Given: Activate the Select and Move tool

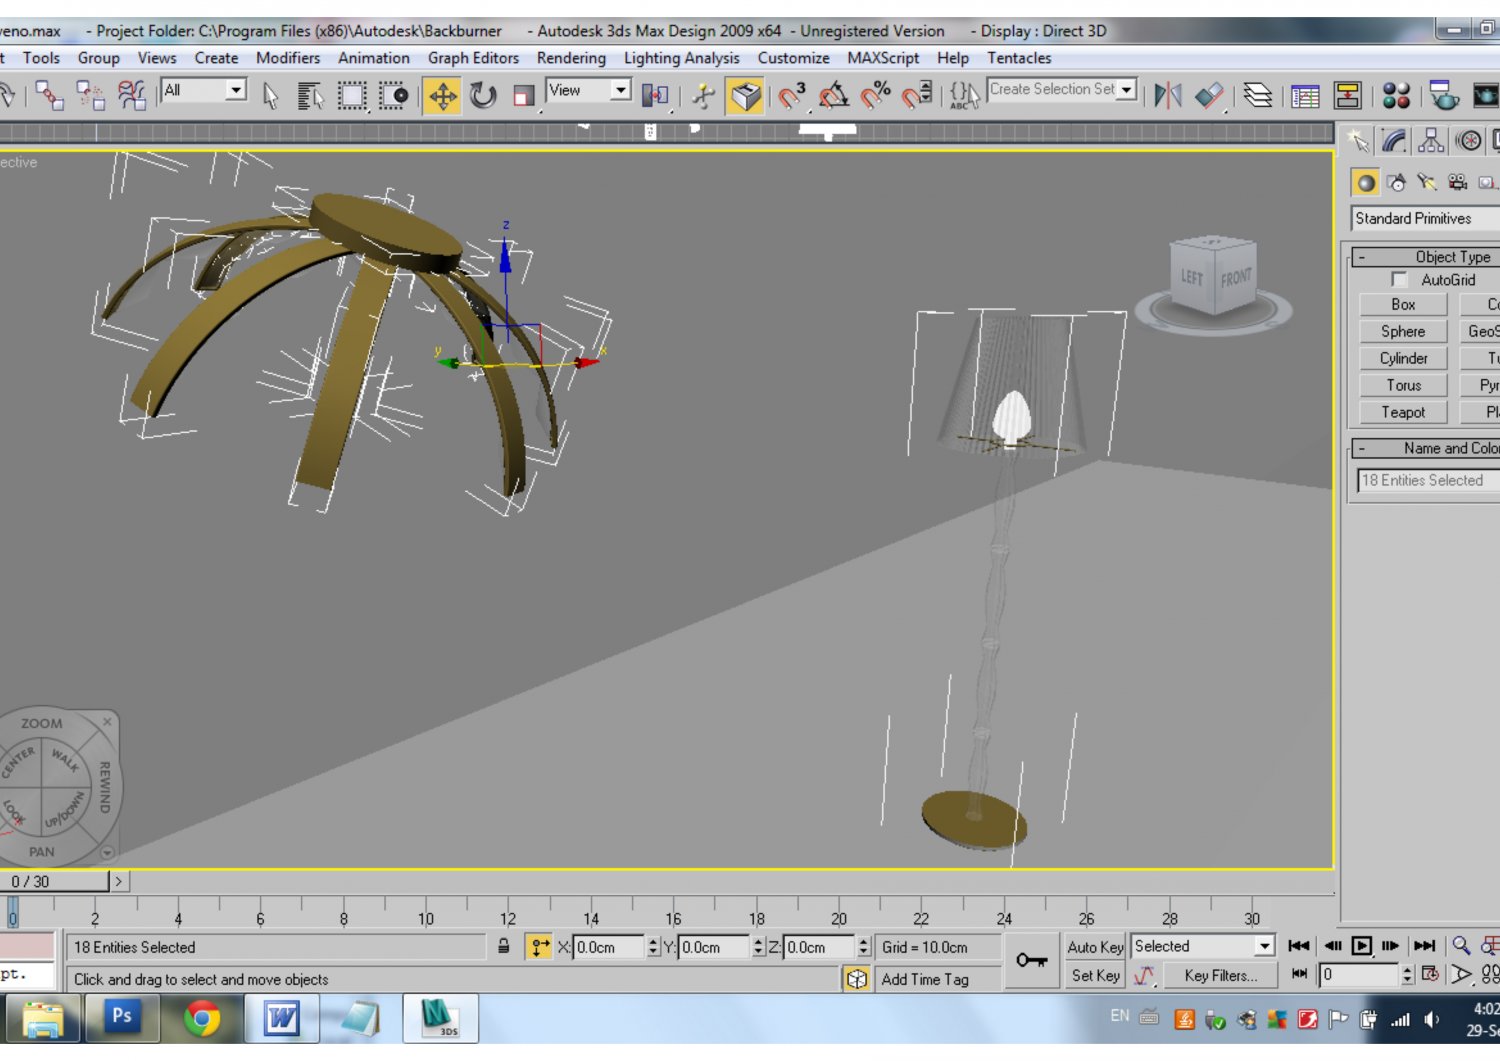Looking at the screenshot, I should tap(443, 96).
